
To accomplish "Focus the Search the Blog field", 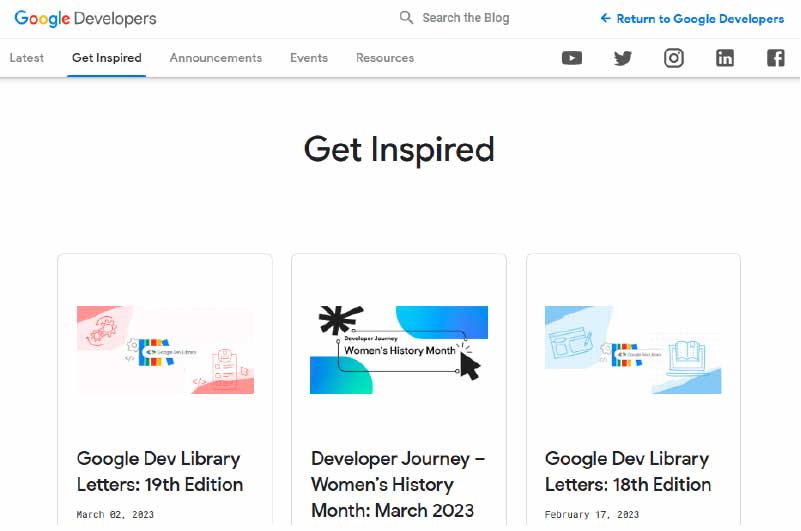I will coord(465,18).
